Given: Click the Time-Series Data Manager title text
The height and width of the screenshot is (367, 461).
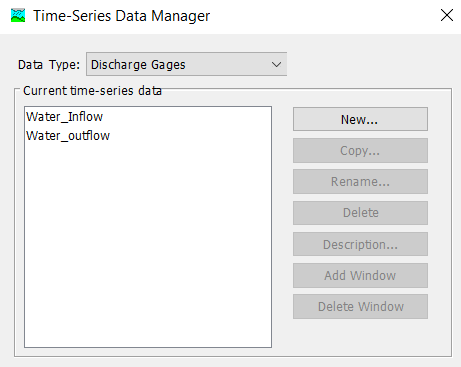Looking at the screenshot, I should (x=122, y=16).
